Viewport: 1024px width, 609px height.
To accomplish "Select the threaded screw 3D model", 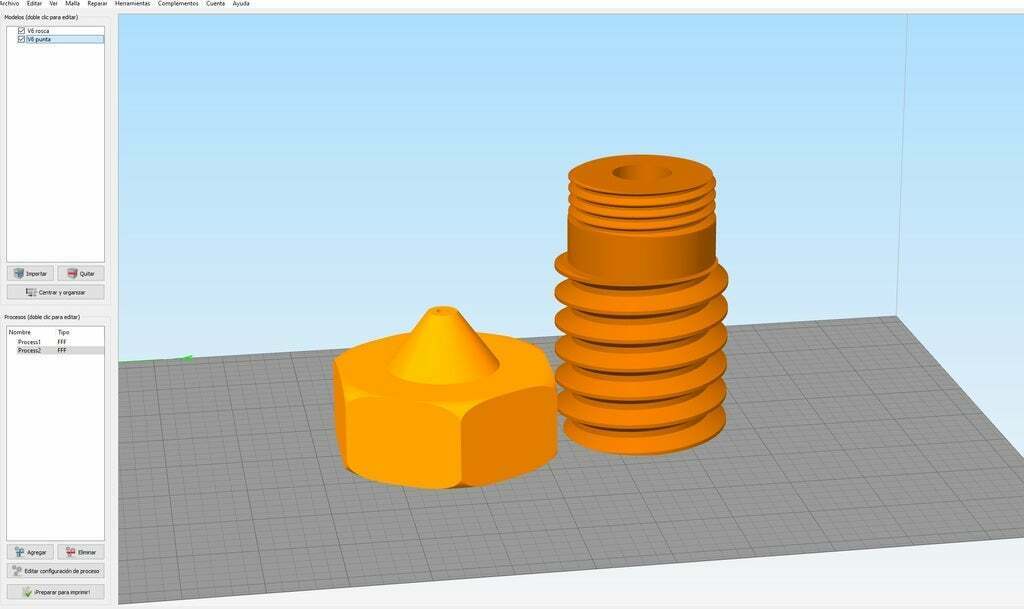I will click(x=641, y=304).
